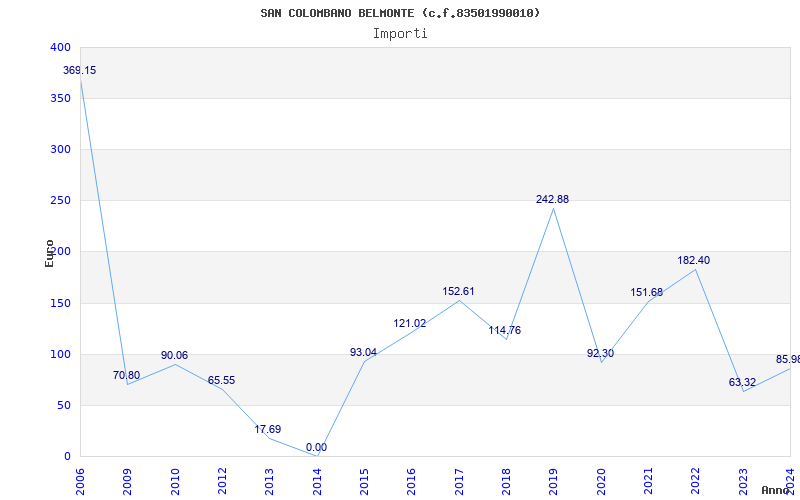Click the 100 y-axis tick label
This screenshot has width=800, height=500.
[60, 355]
